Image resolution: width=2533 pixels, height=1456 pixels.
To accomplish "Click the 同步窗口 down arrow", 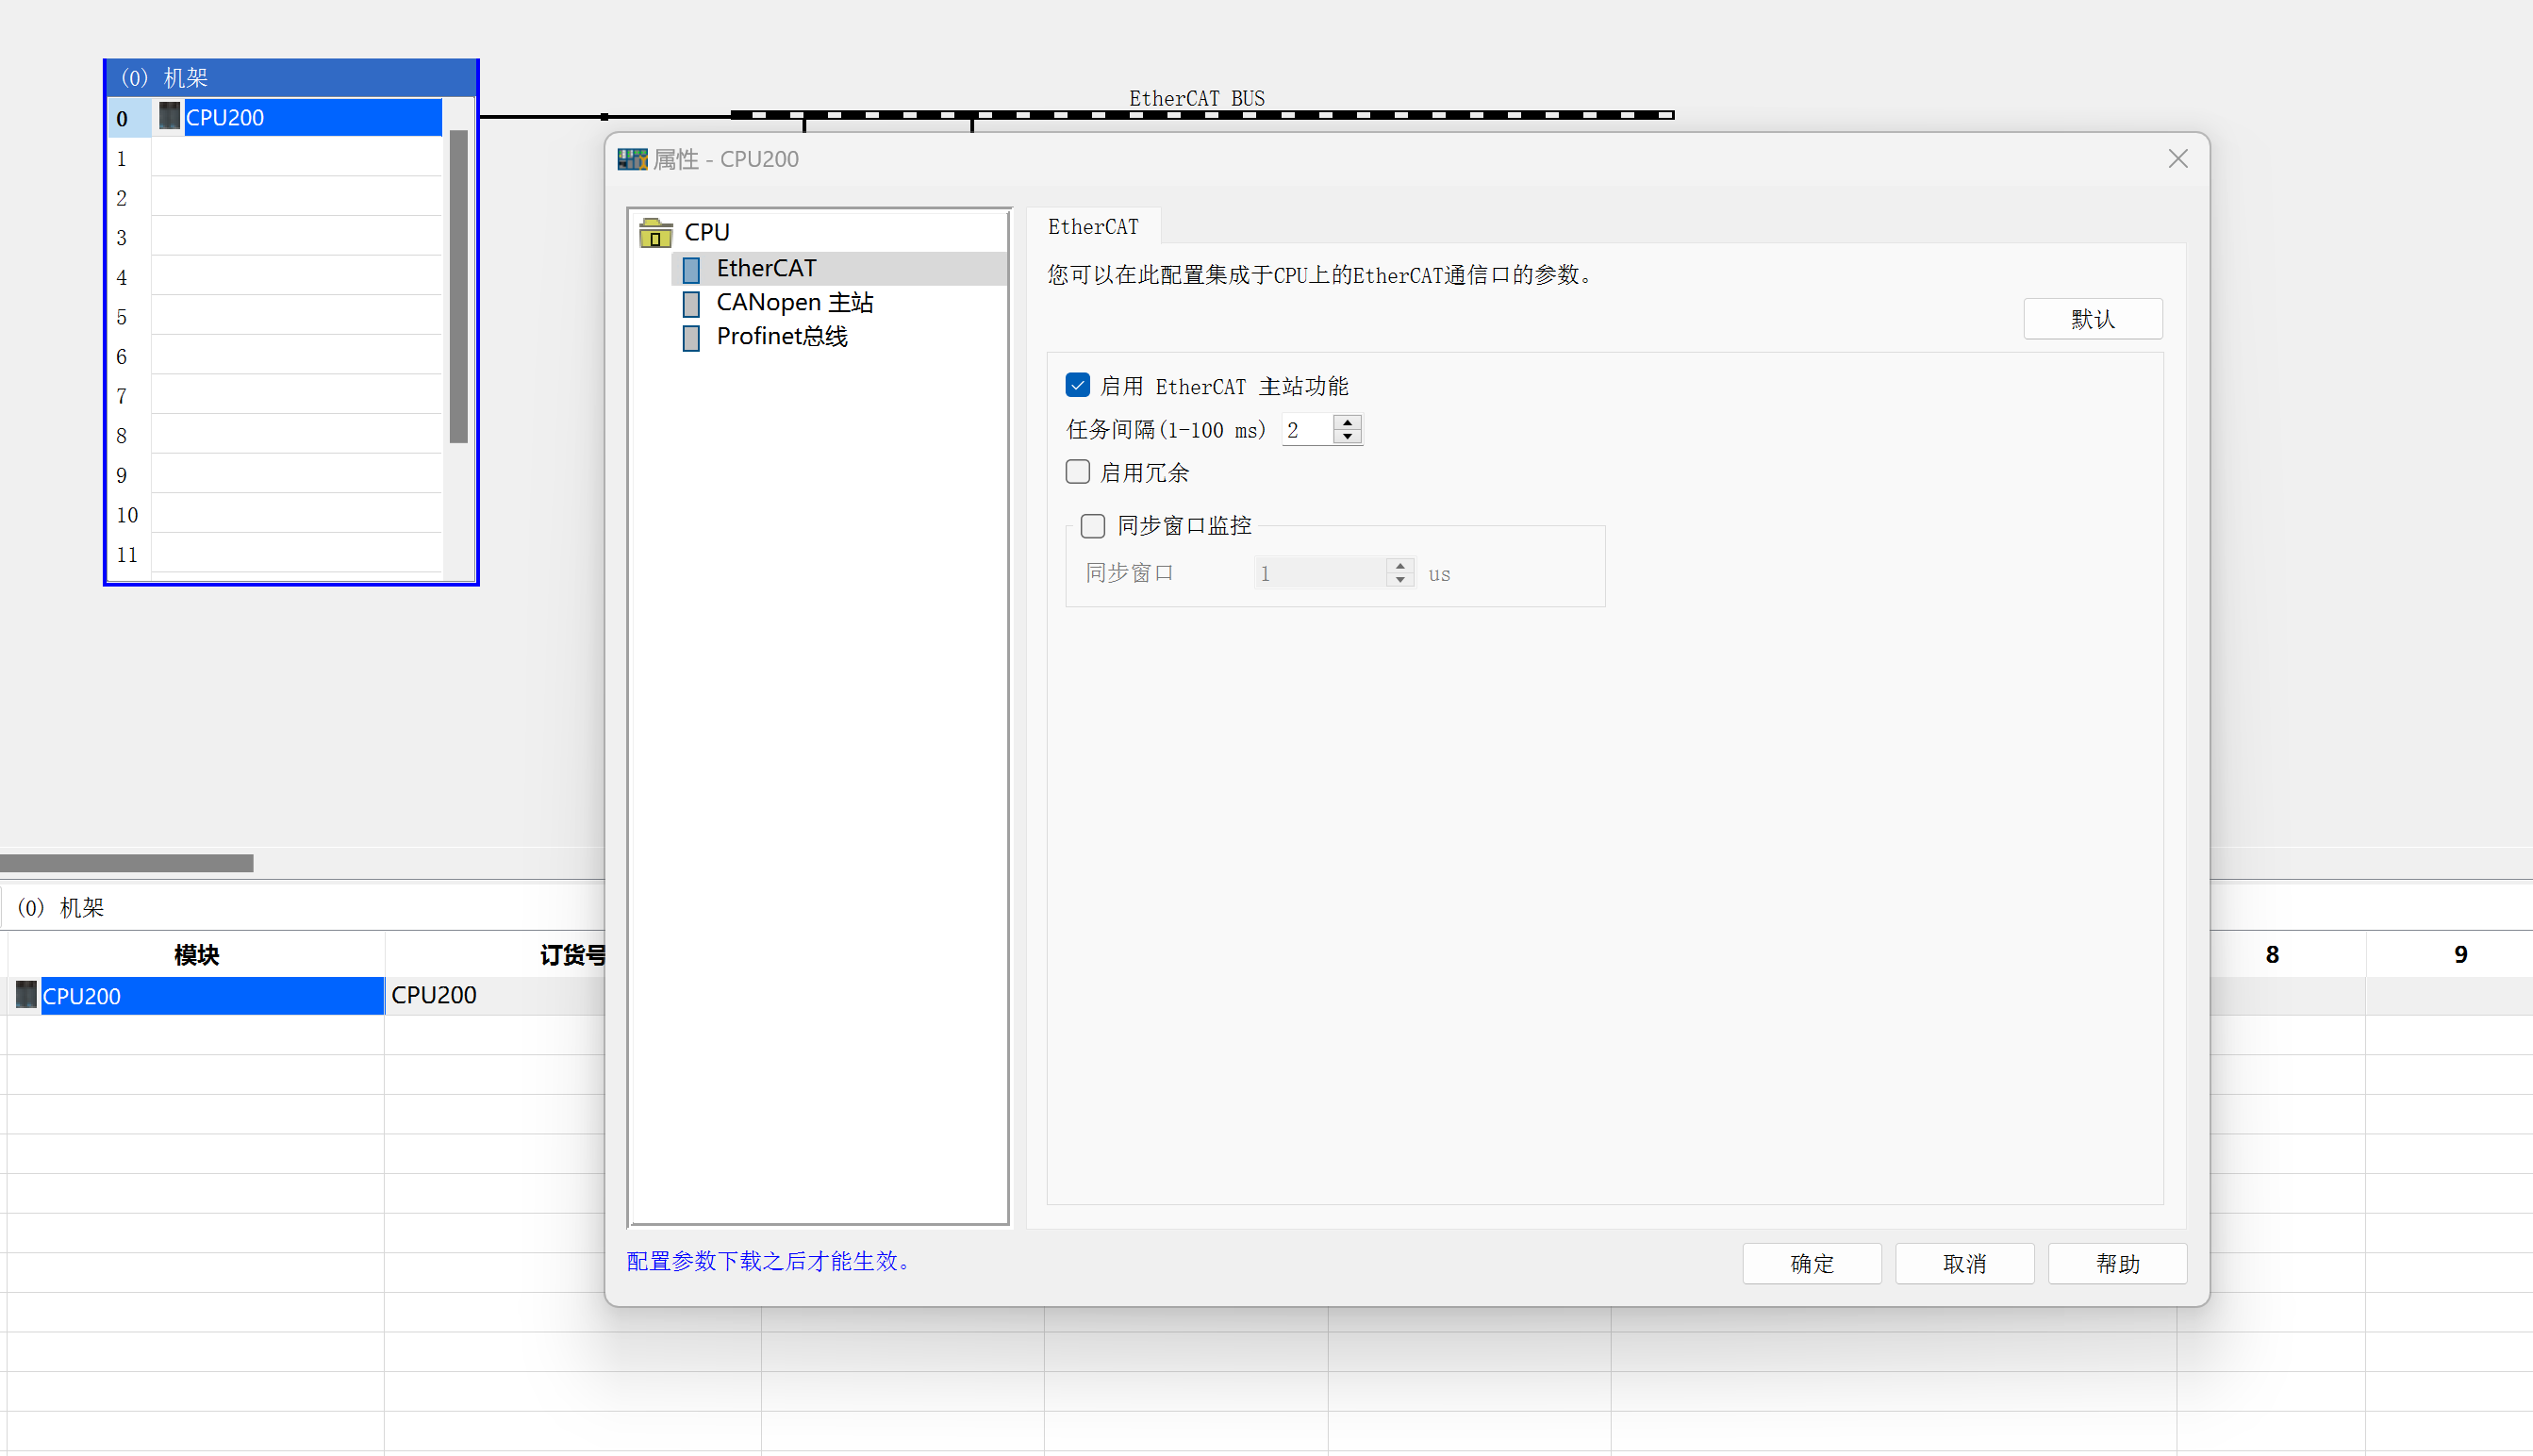I will (x=1400, y=580).
